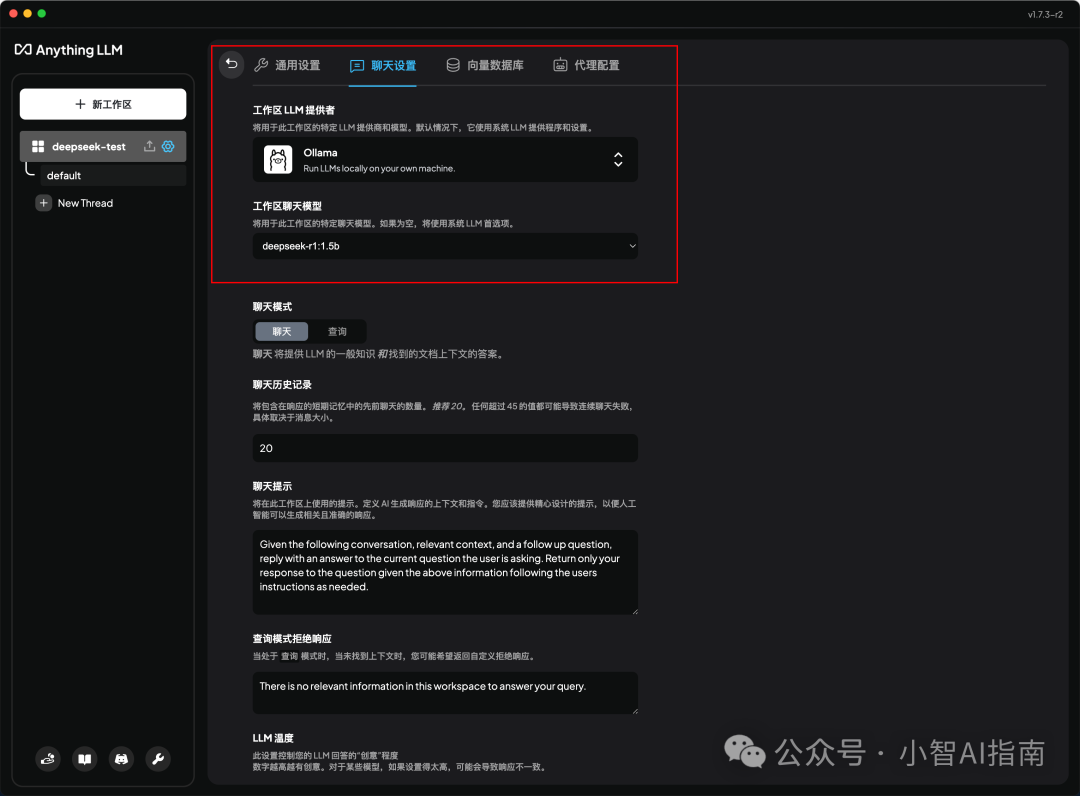This screenshot has width=1080, height=796.
Task: Click the robot icon of 代理配置
Action: pyautogui.click(x=560, y=65)
